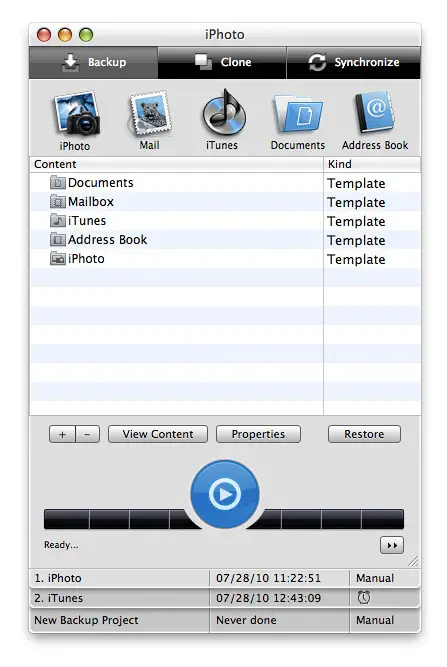Switch to the Backup tab
The height and width of the screenshot is (667, 447).
(94, 63)
